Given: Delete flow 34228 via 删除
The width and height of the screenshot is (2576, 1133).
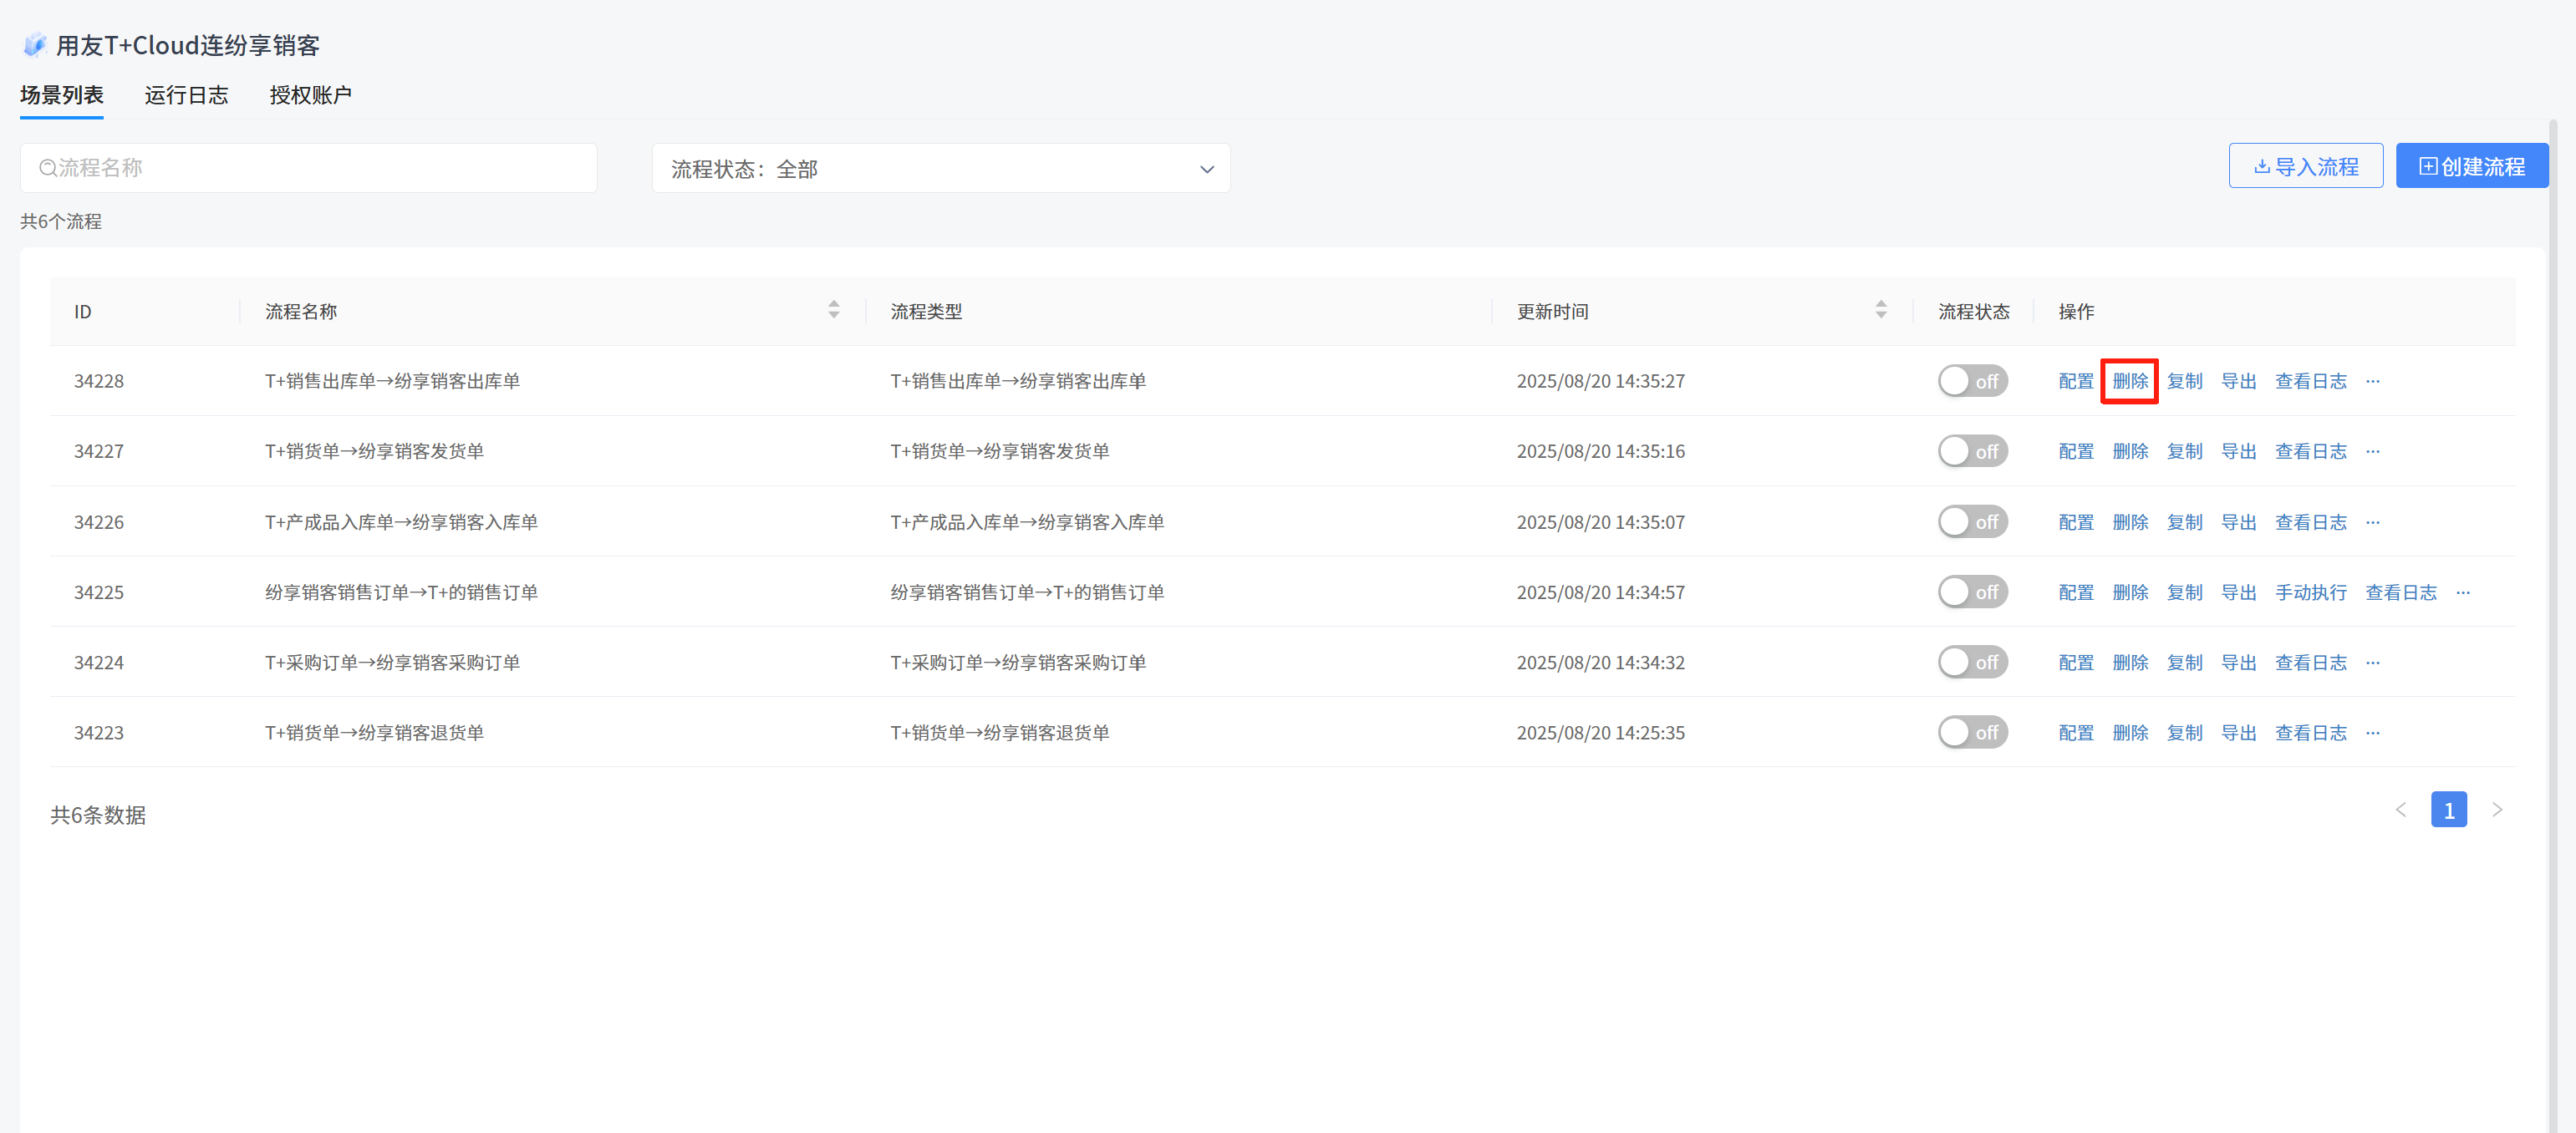Looking at the screenshot, I should [x=2130, y=381].
